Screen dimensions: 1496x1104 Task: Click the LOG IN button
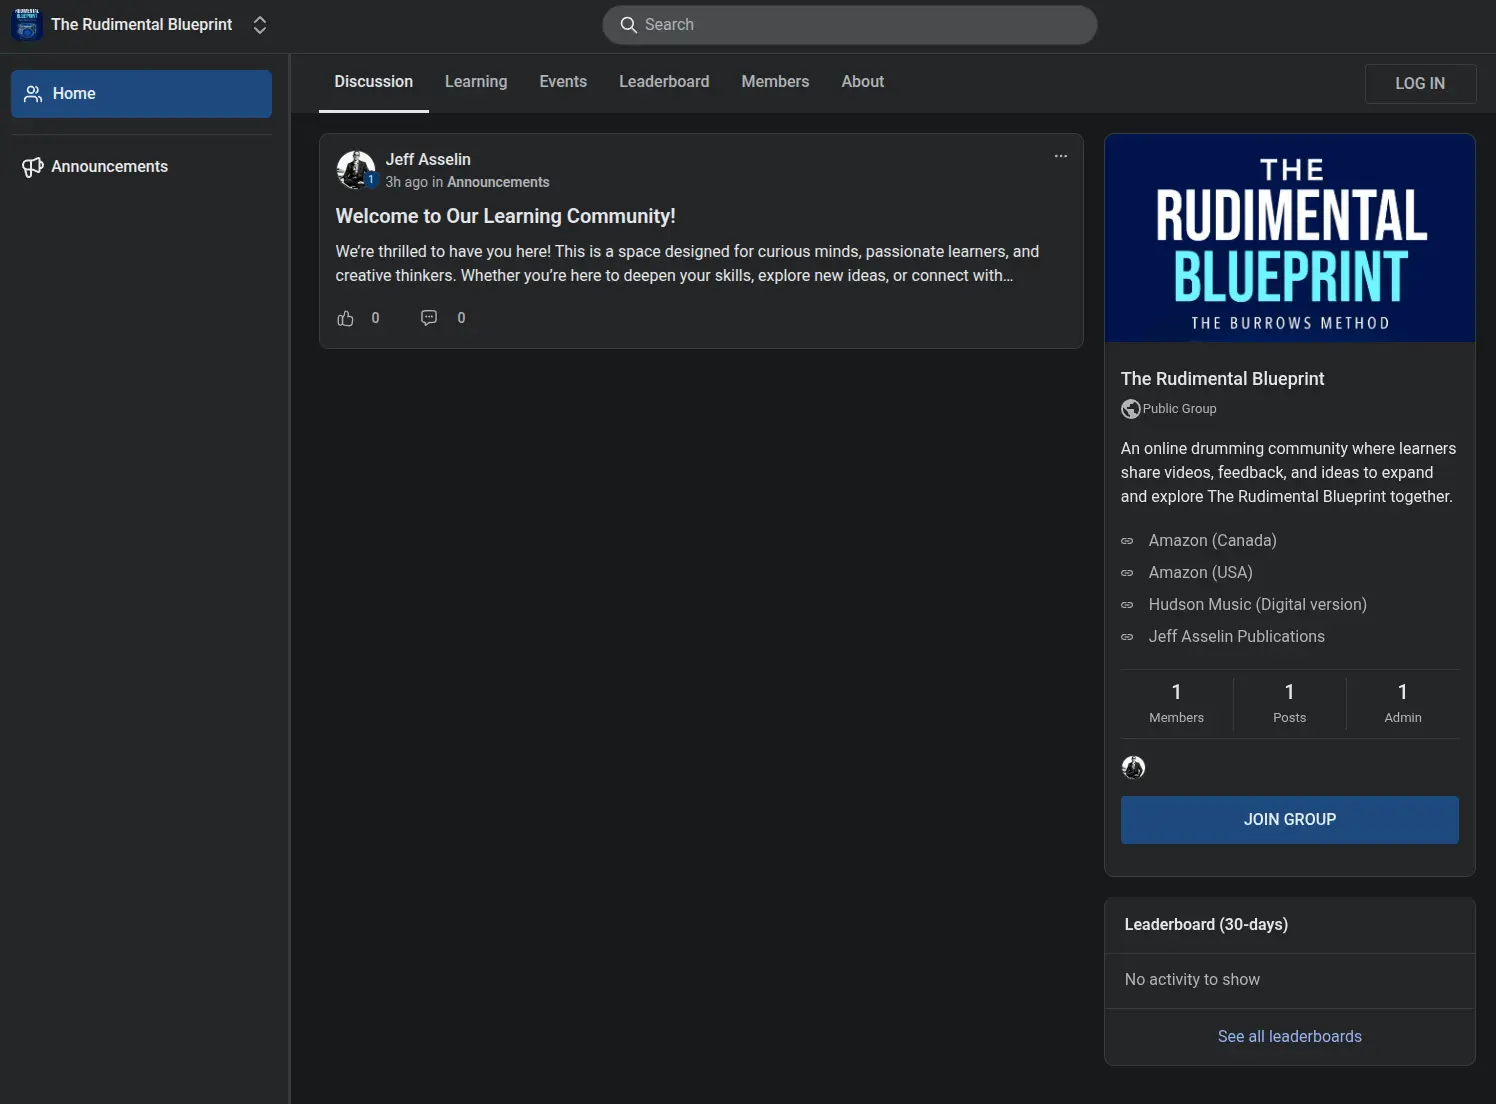pos(1419,84)
